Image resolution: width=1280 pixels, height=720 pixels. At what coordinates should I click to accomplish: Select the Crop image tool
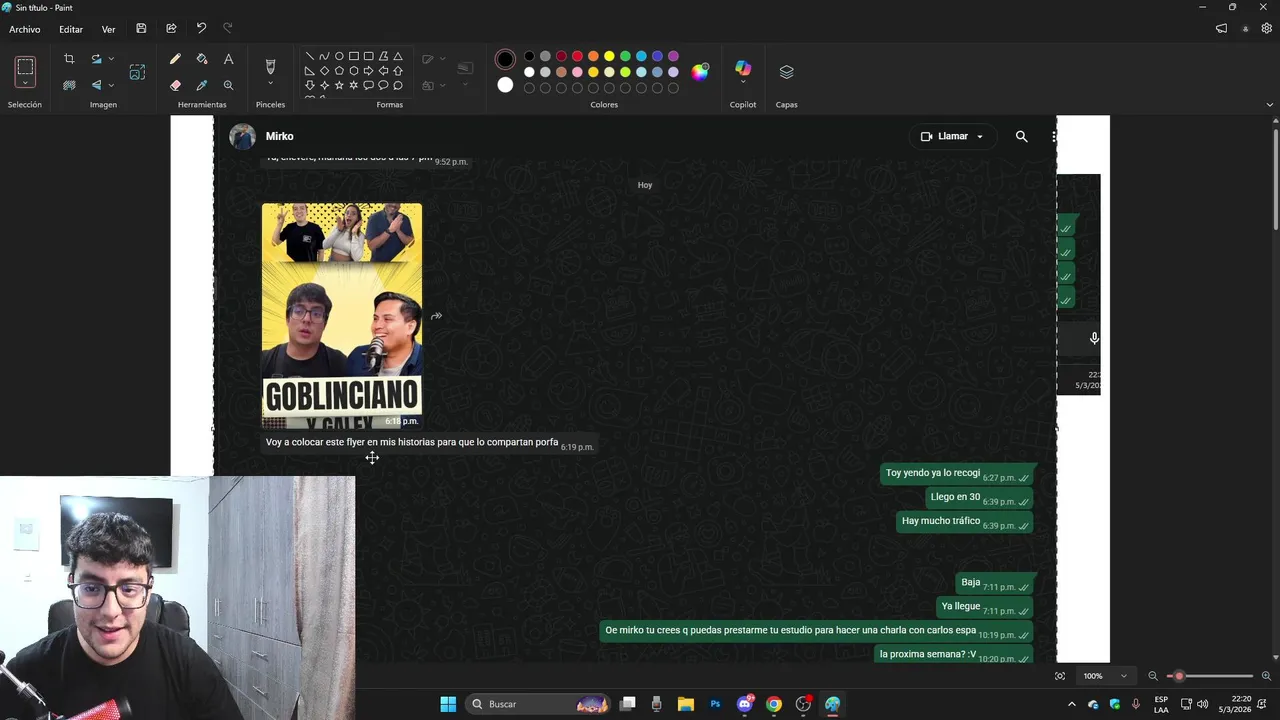tap(69, 59)
